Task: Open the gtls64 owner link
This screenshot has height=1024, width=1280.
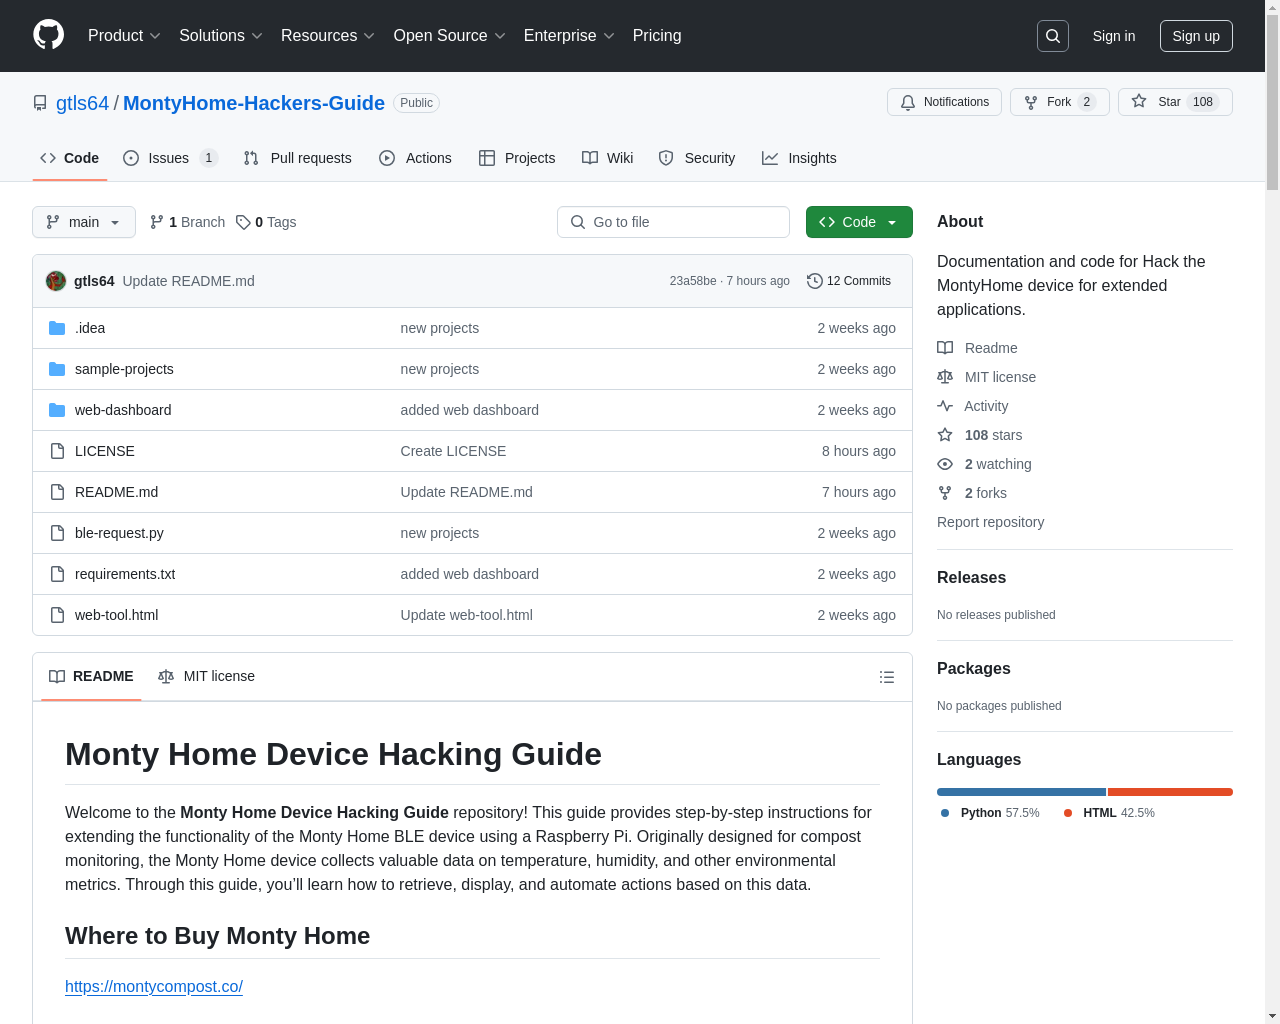Action: pyautogui.click(x=82, y=103)
